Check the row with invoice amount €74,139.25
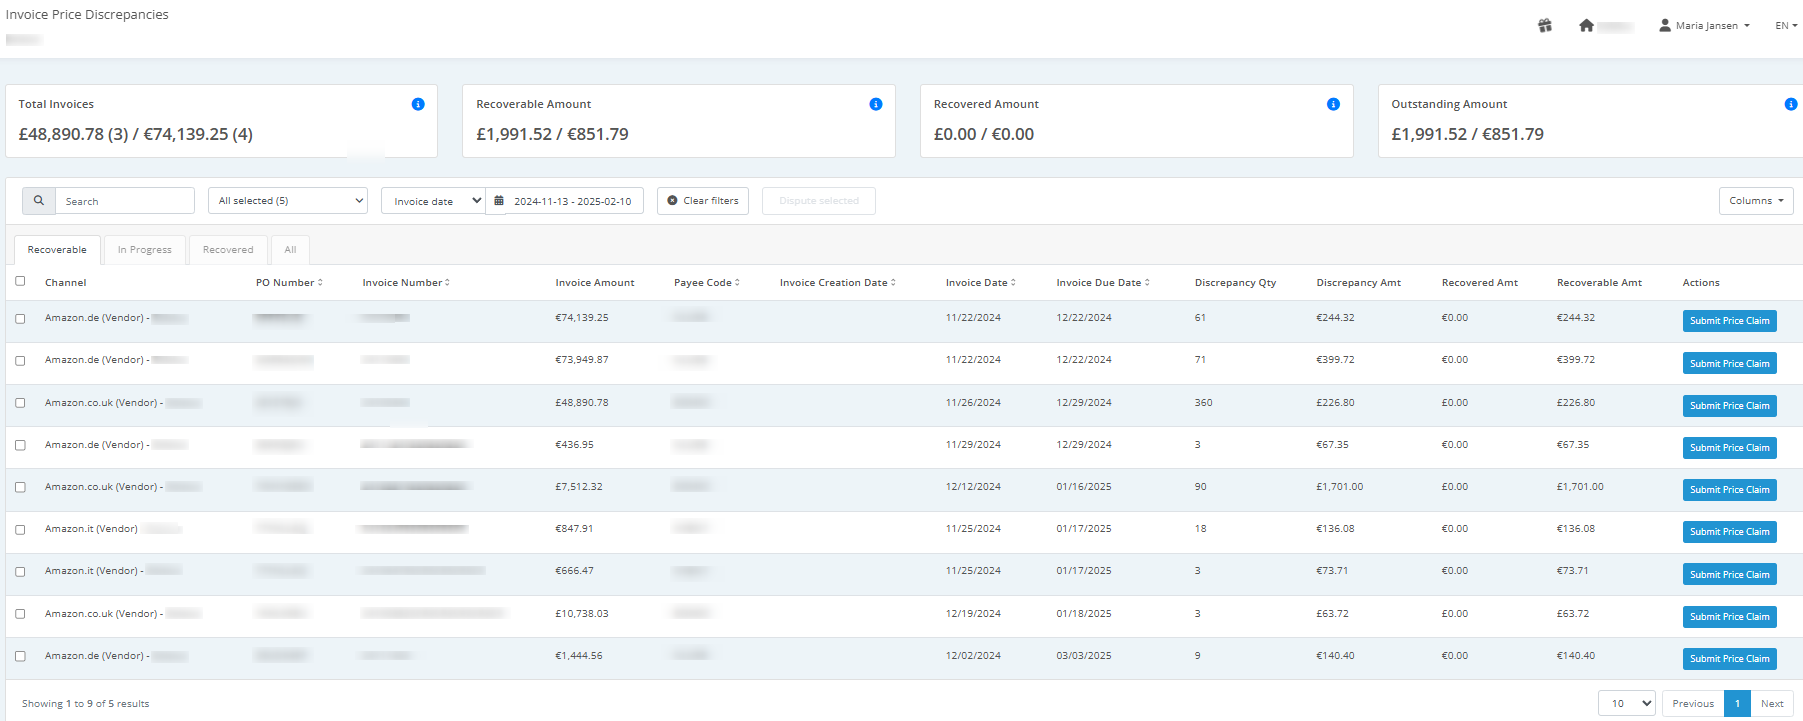Screen dimensions: 1803x721 point(20,319)
